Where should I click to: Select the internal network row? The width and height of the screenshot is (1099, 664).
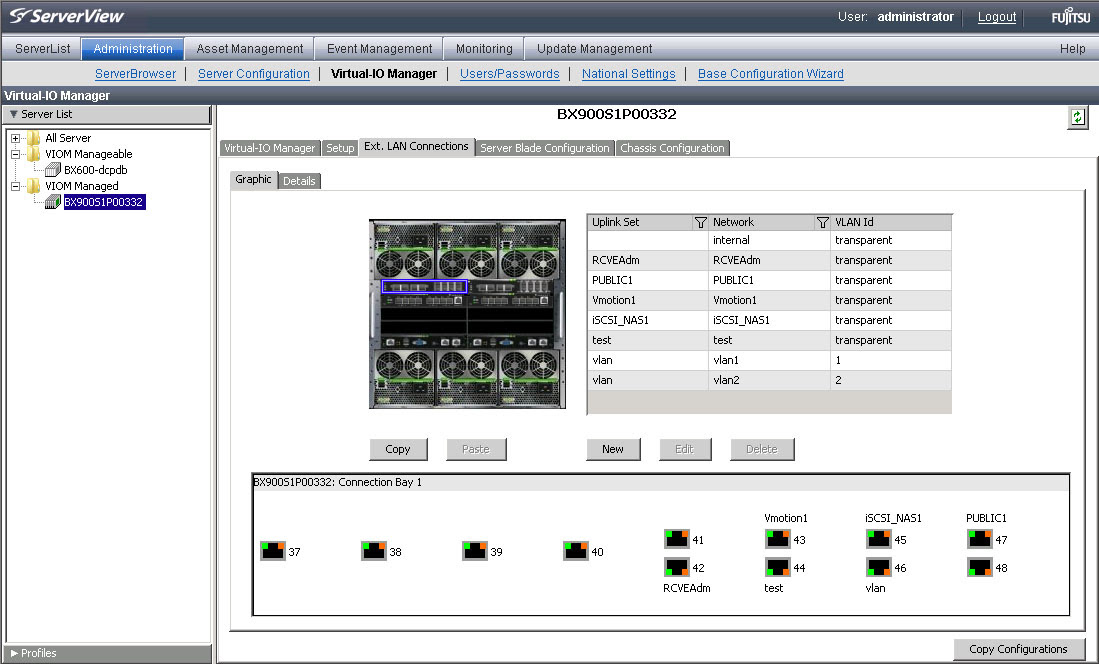(769, 240)
